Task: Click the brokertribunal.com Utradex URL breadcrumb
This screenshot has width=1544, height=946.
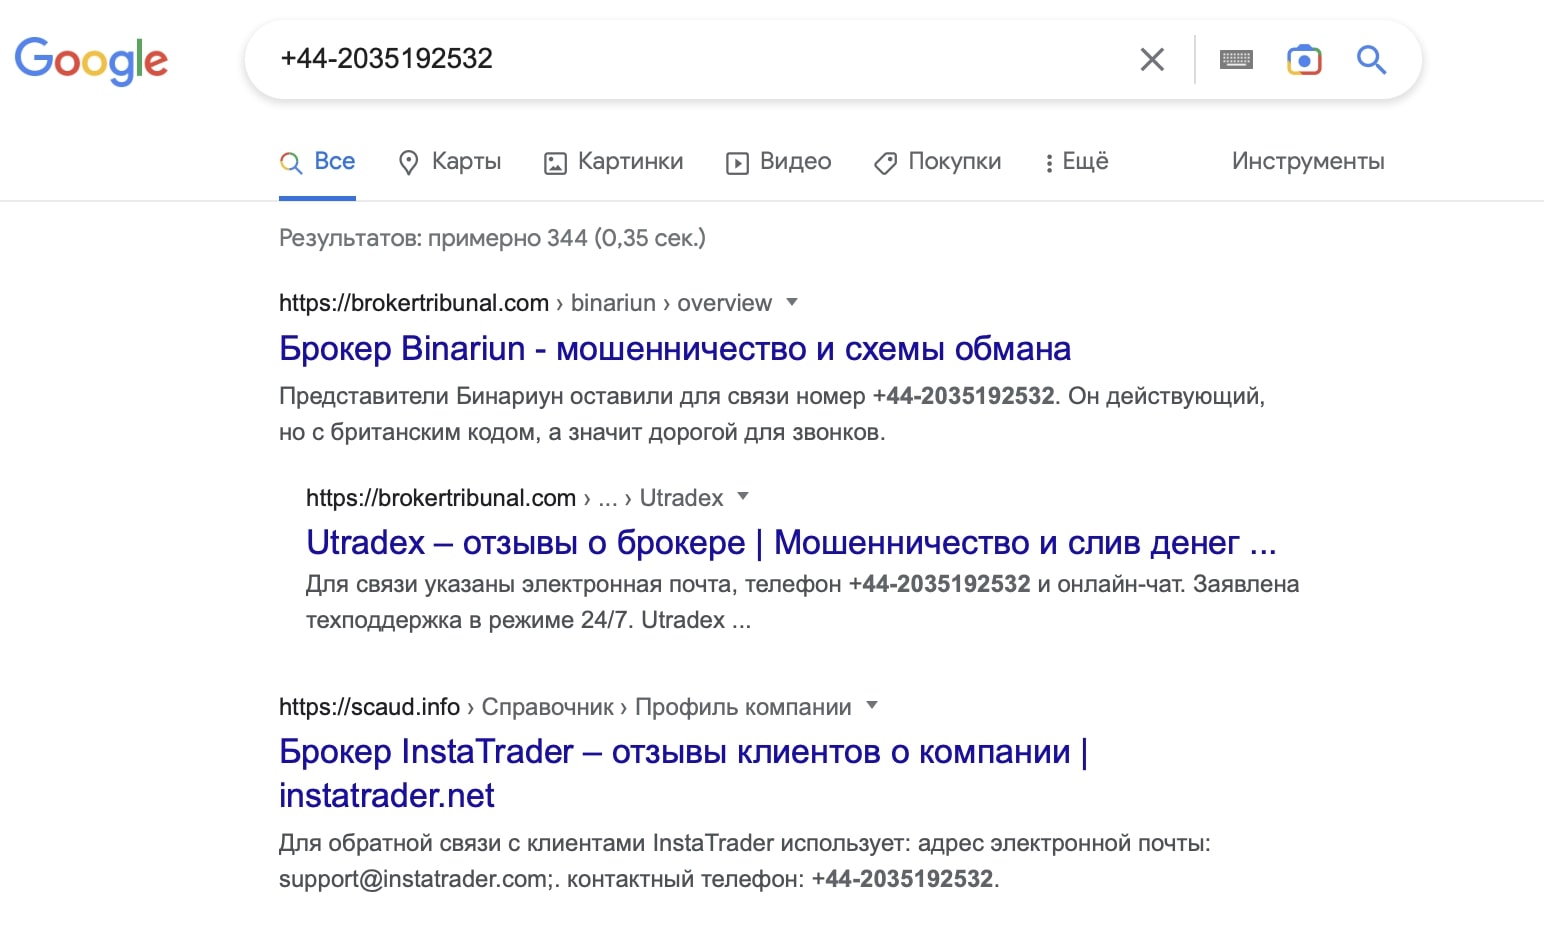Action: 514,498
